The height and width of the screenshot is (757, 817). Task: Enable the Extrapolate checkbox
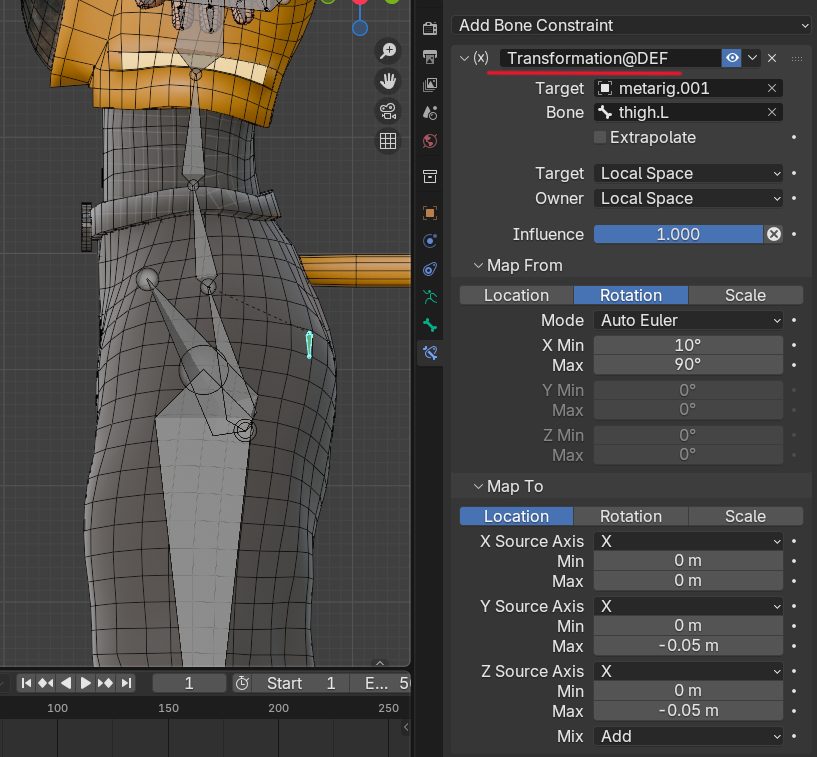600,137
